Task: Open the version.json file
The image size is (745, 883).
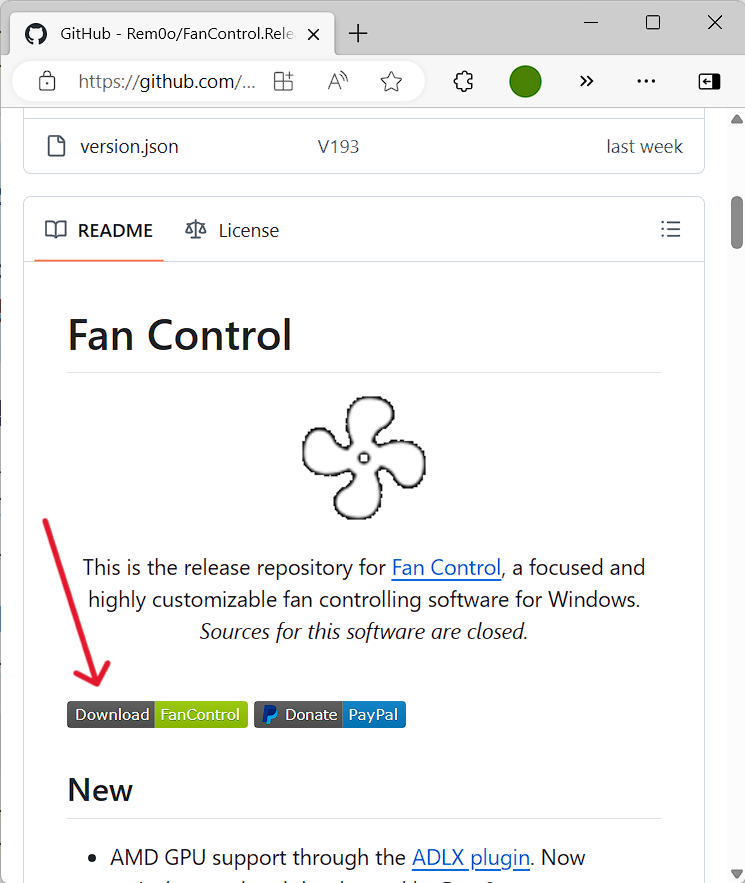Action: (129, 146)
